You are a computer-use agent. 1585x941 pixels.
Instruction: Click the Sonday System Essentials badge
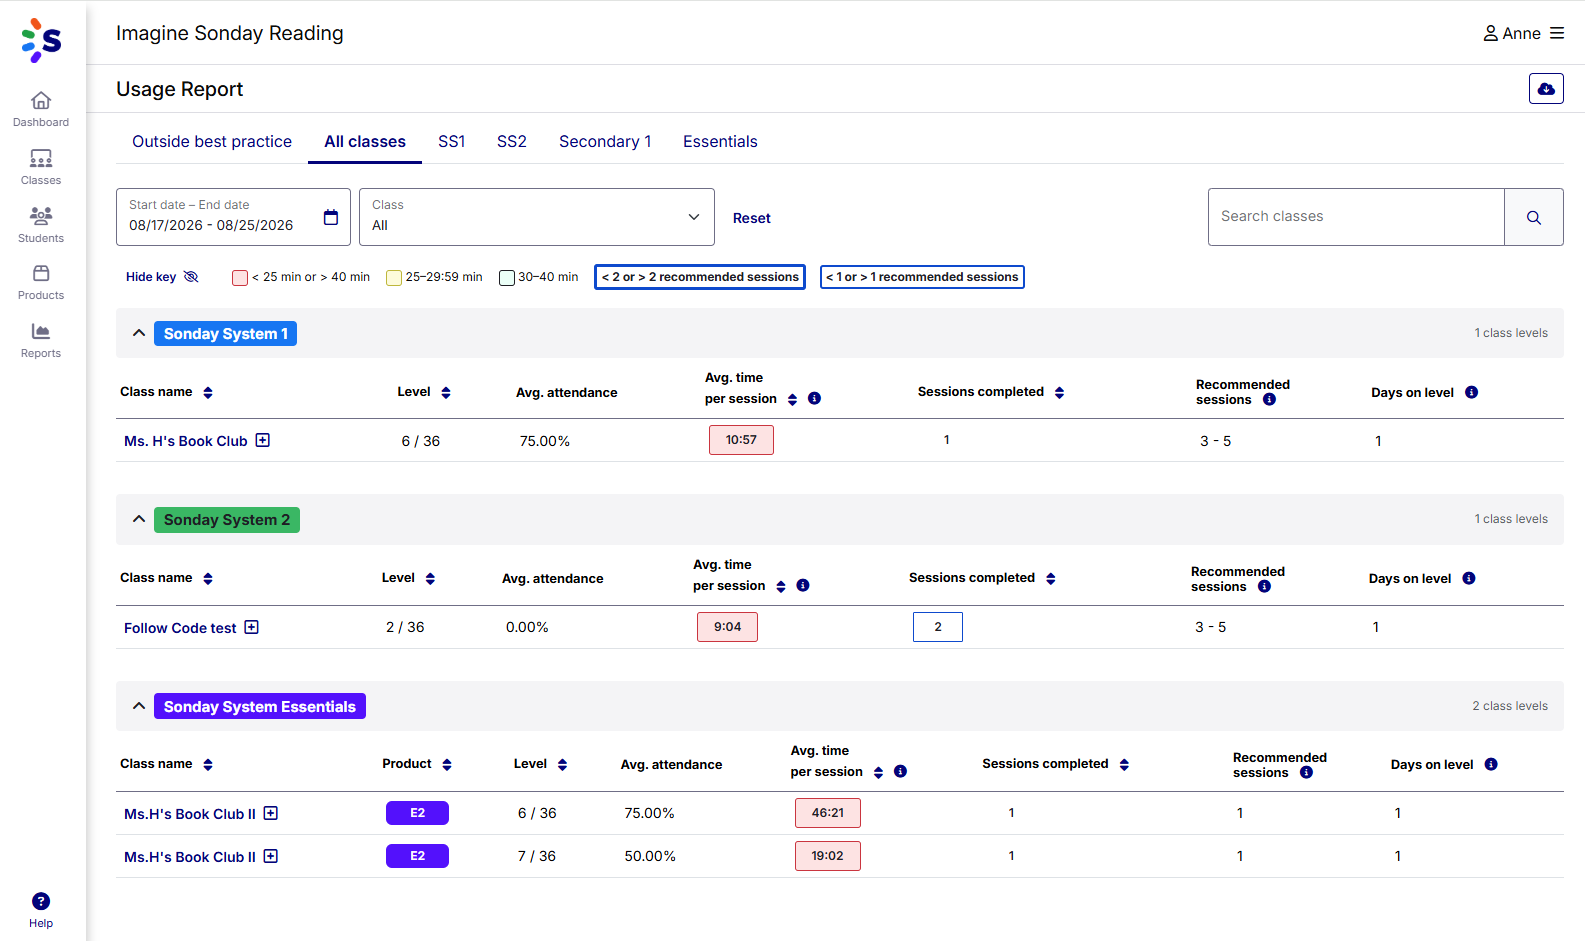click(x=260, y=706)
